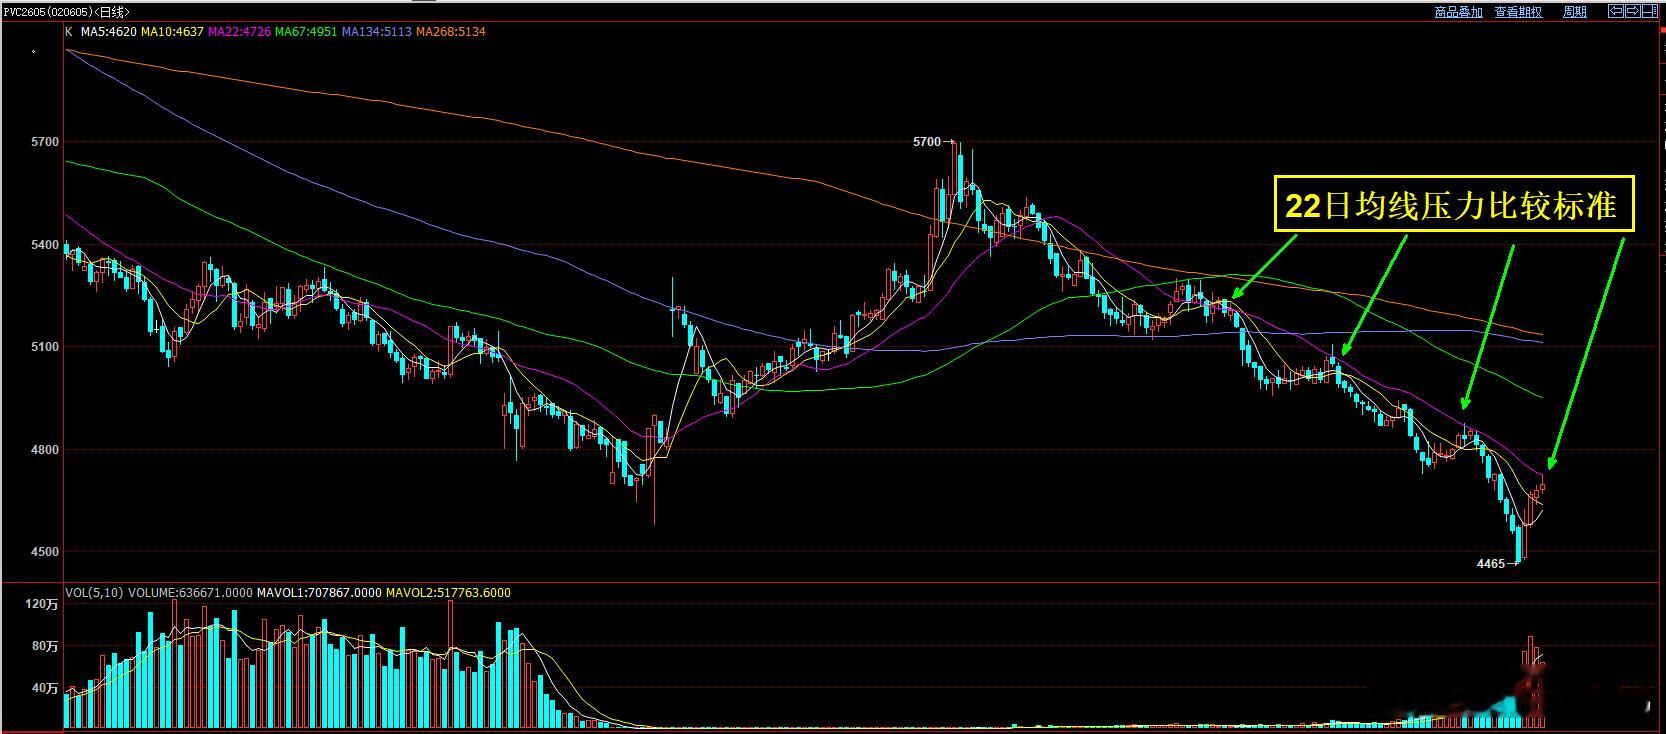The image size is (1666, 734).
Task: Select the MA268:5134 moving average label
Action: [451, 32]
